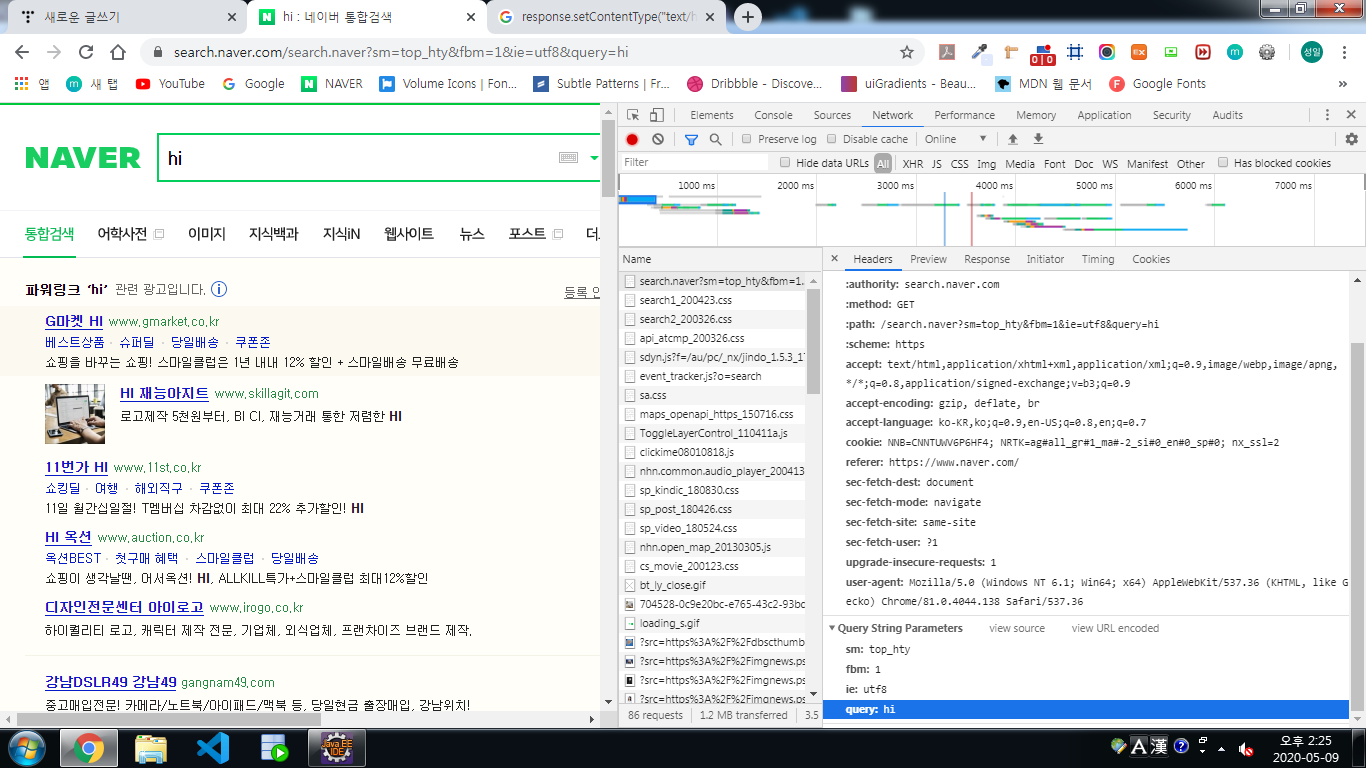Open the Online throttling dropdown
Viewport: 1366px width, 768px height.
click(956, 139)
